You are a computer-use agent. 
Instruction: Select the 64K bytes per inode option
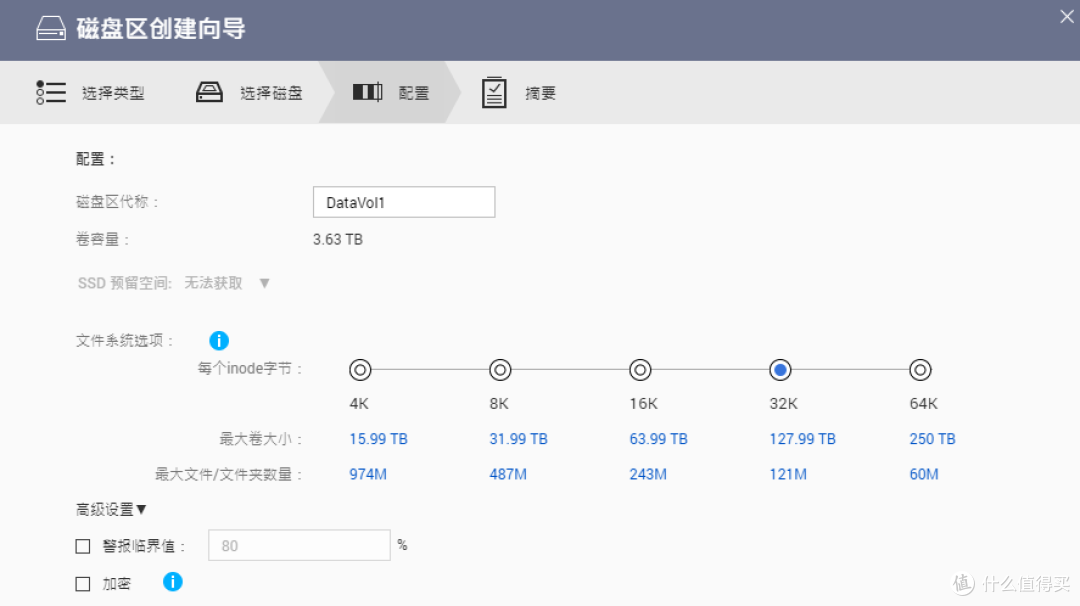tap(920, 370)
